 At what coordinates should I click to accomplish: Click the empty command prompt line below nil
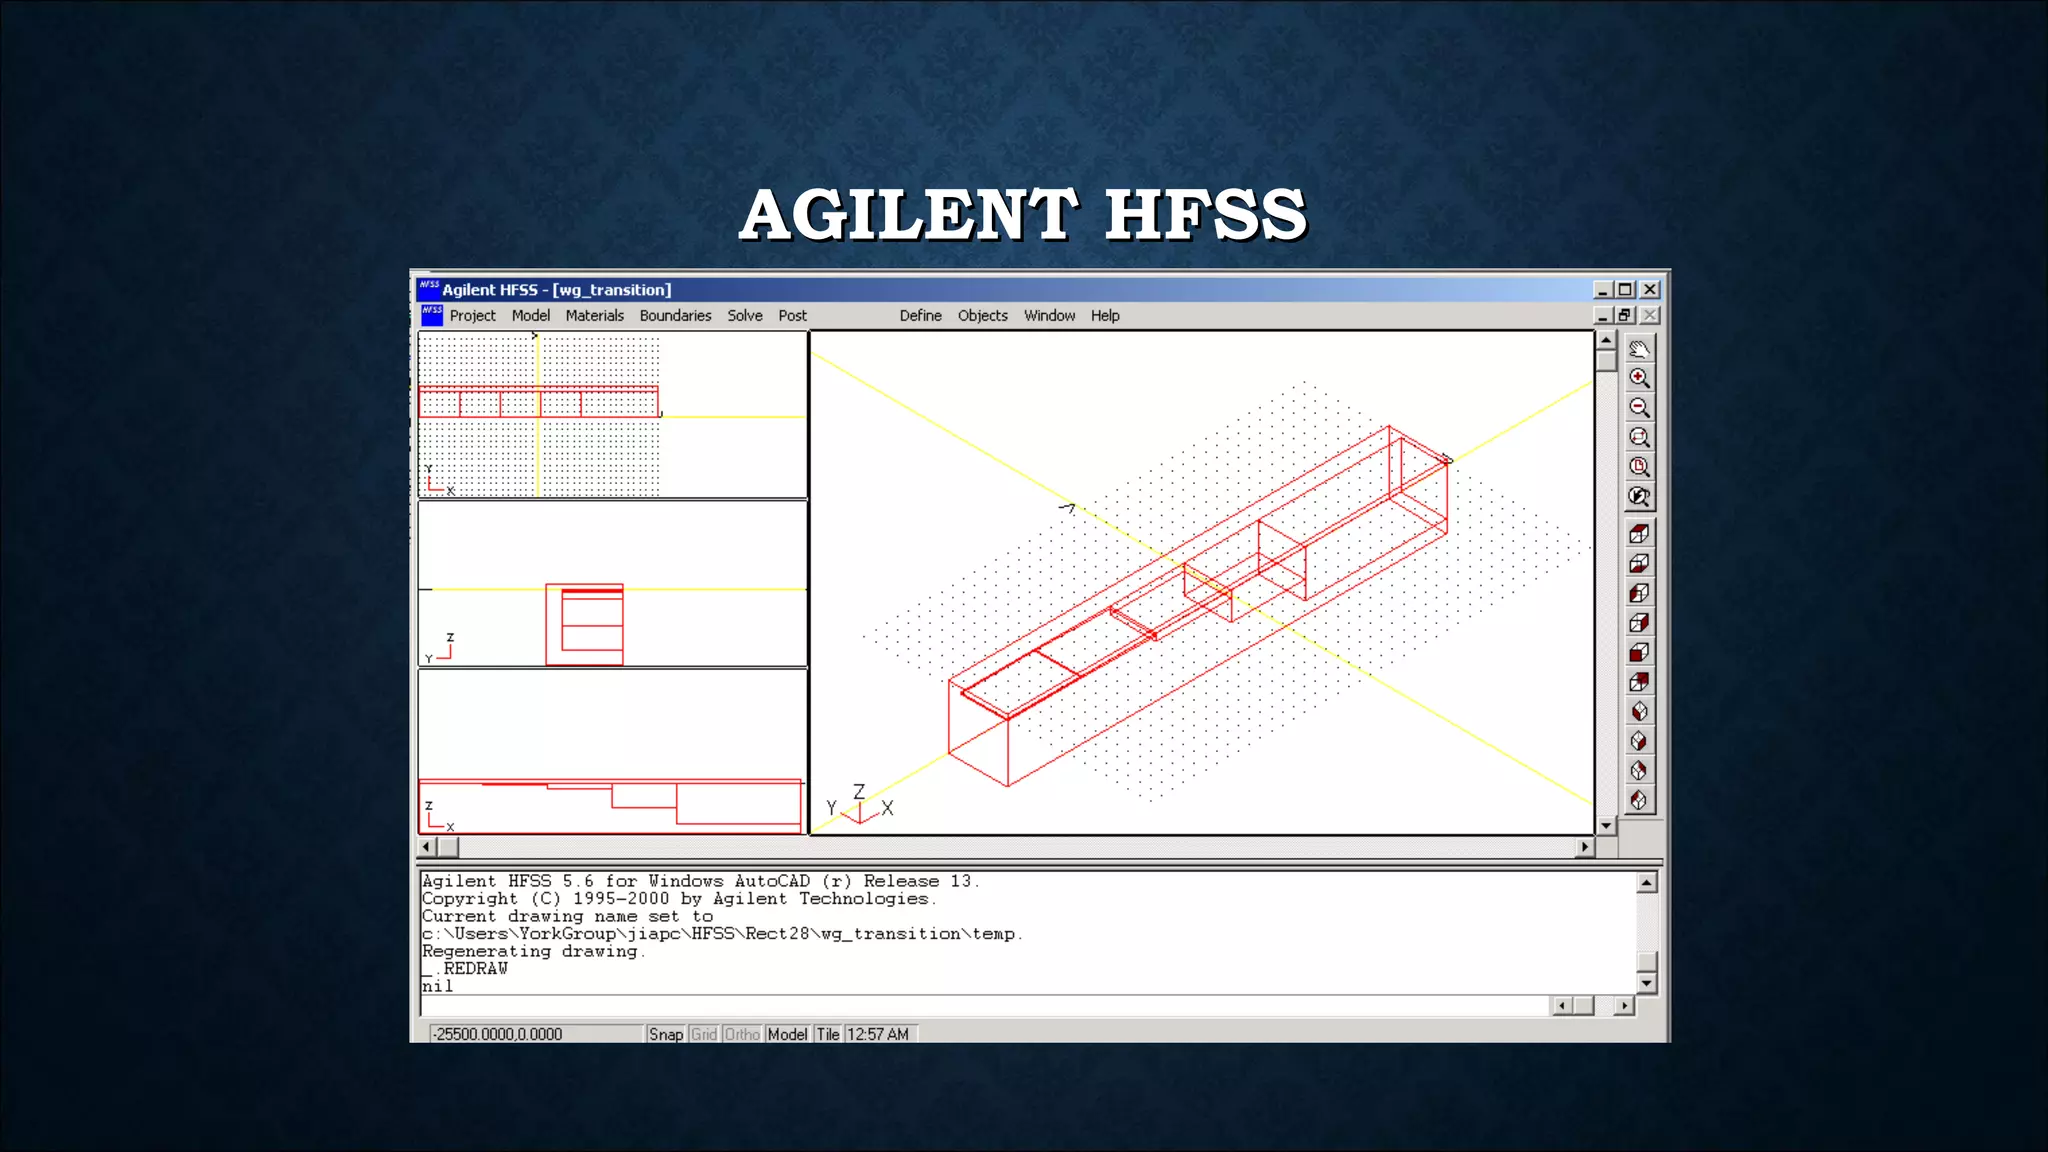(x=983, y=1005)
